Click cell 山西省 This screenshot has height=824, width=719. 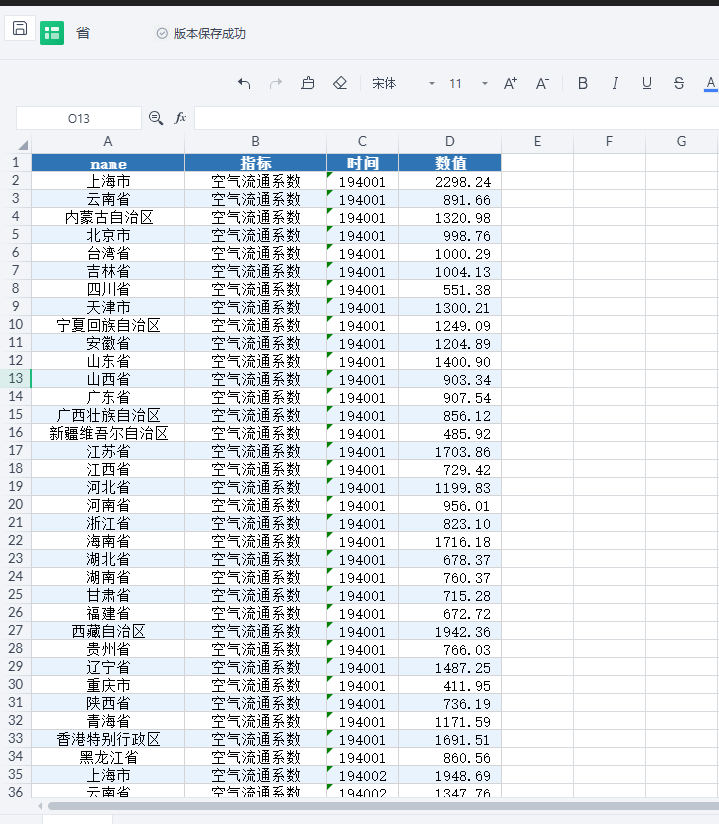pos(108,379)
